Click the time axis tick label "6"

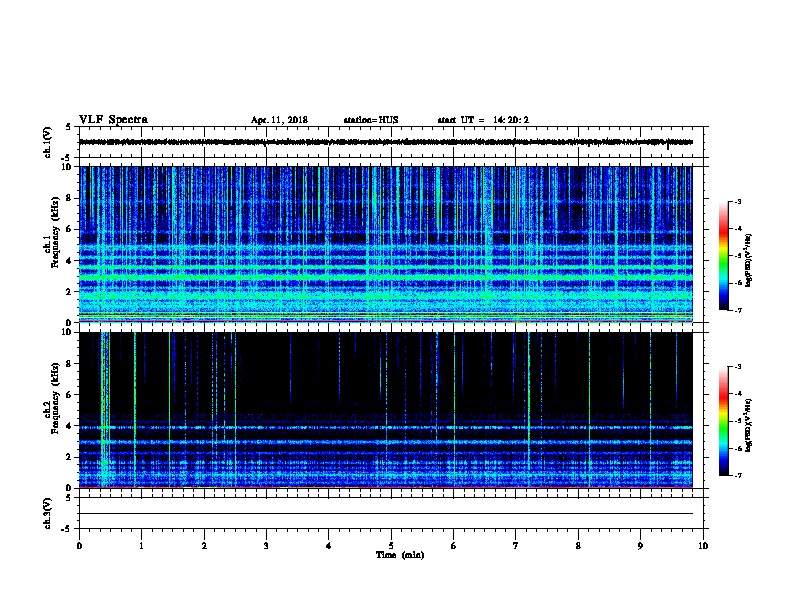coord(454,546)
